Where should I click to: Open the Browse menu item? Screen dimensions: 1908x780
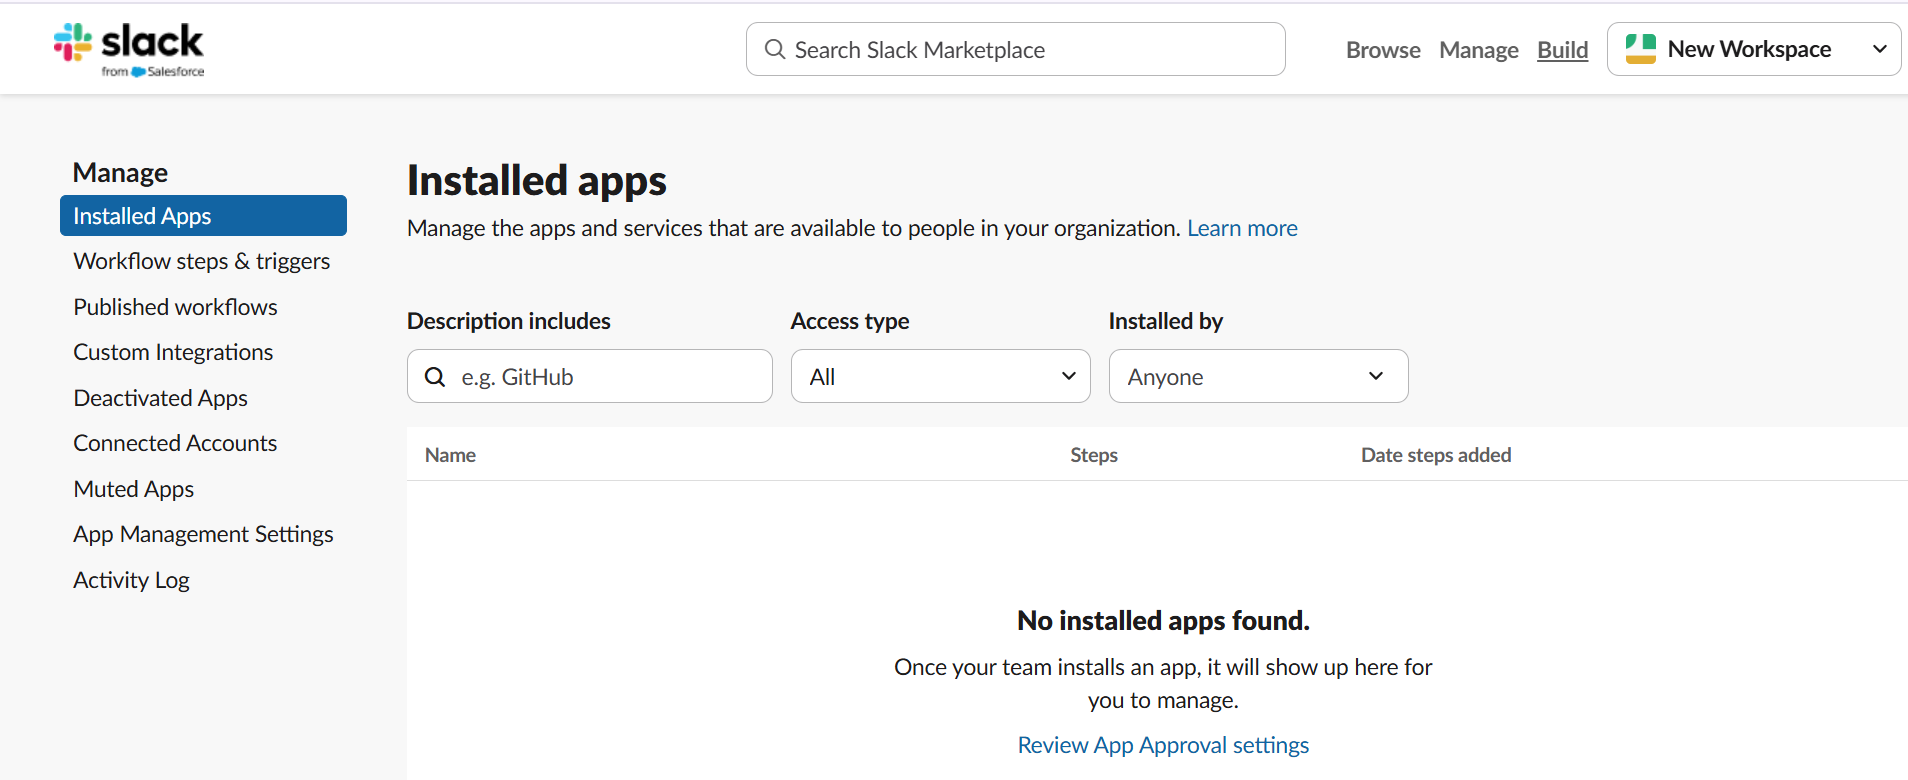1382,50
